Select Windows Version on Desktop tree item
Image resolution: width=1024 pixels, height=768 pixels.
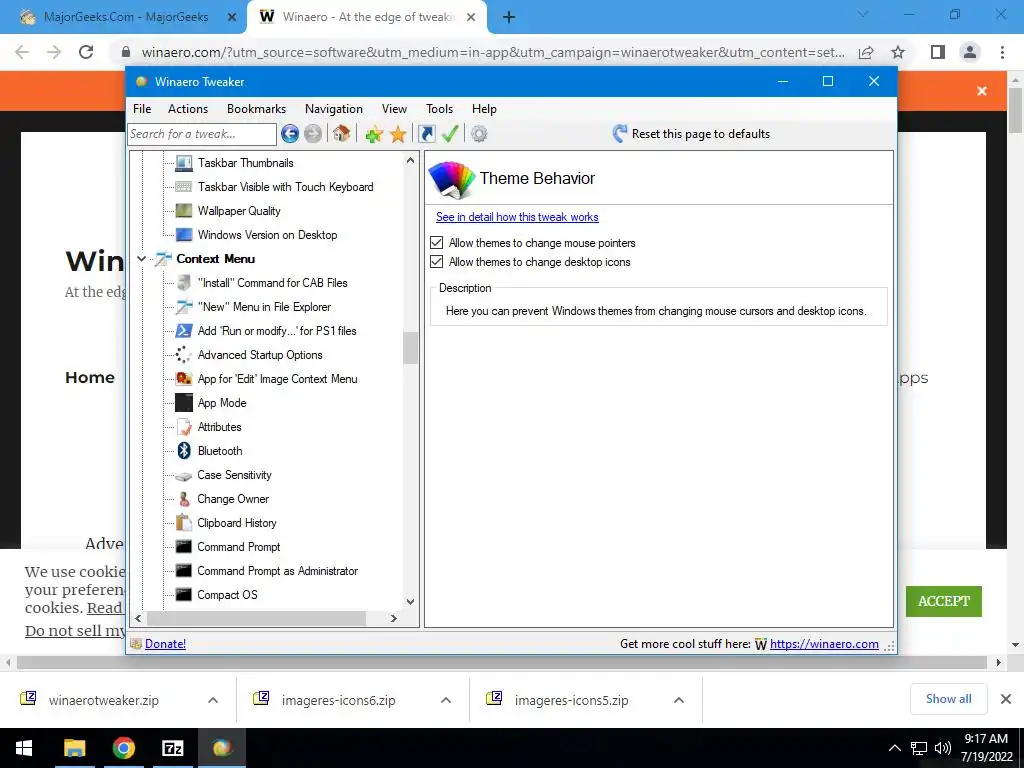267,235
